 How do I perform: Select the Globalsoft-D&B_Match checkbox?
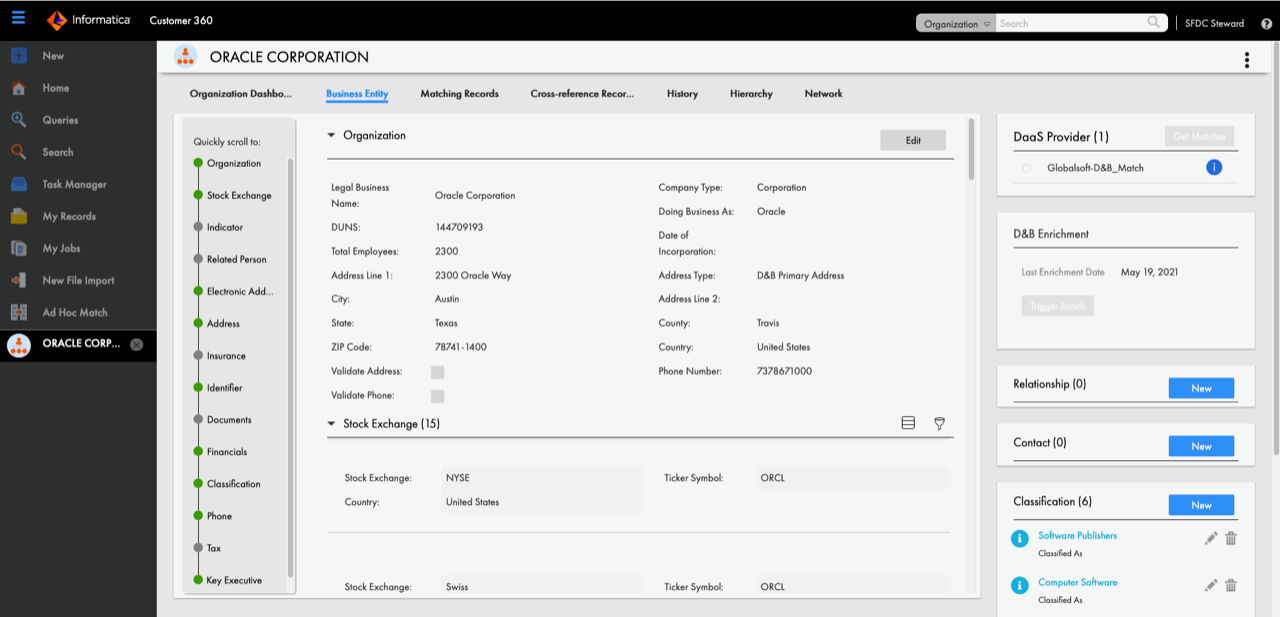pos(1027,168)
